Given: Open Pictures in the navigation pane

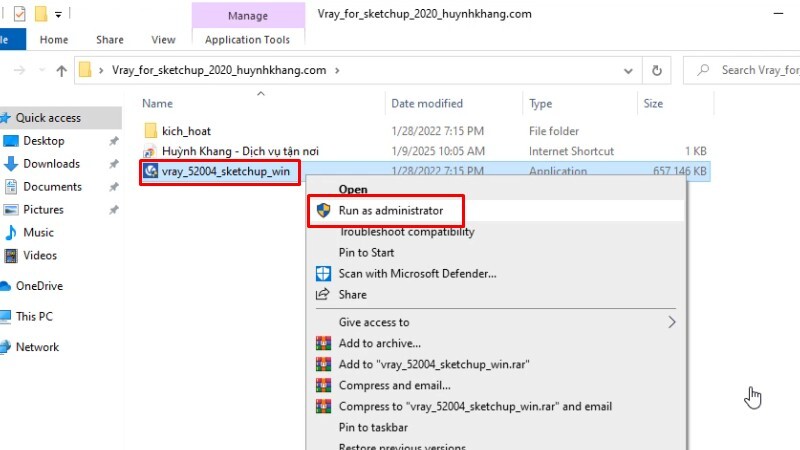Looking at the screenshot, I should (x=43, y=210).
